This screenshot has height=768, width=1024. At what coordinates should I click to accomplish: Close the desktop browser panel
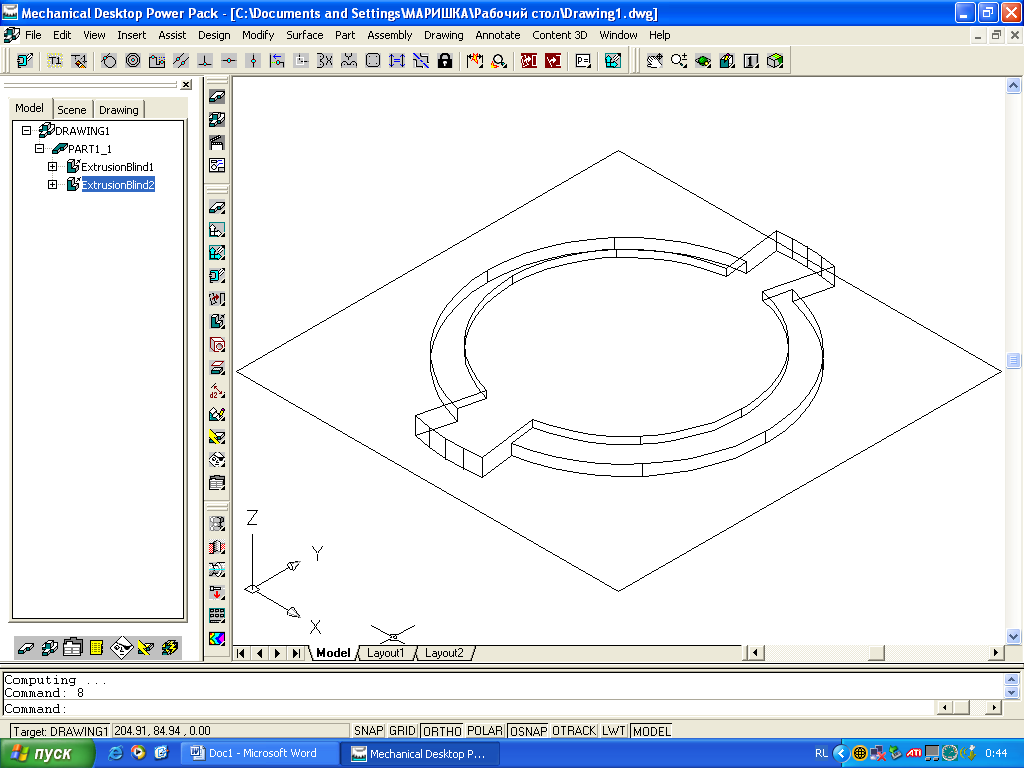tap(186, 84)
